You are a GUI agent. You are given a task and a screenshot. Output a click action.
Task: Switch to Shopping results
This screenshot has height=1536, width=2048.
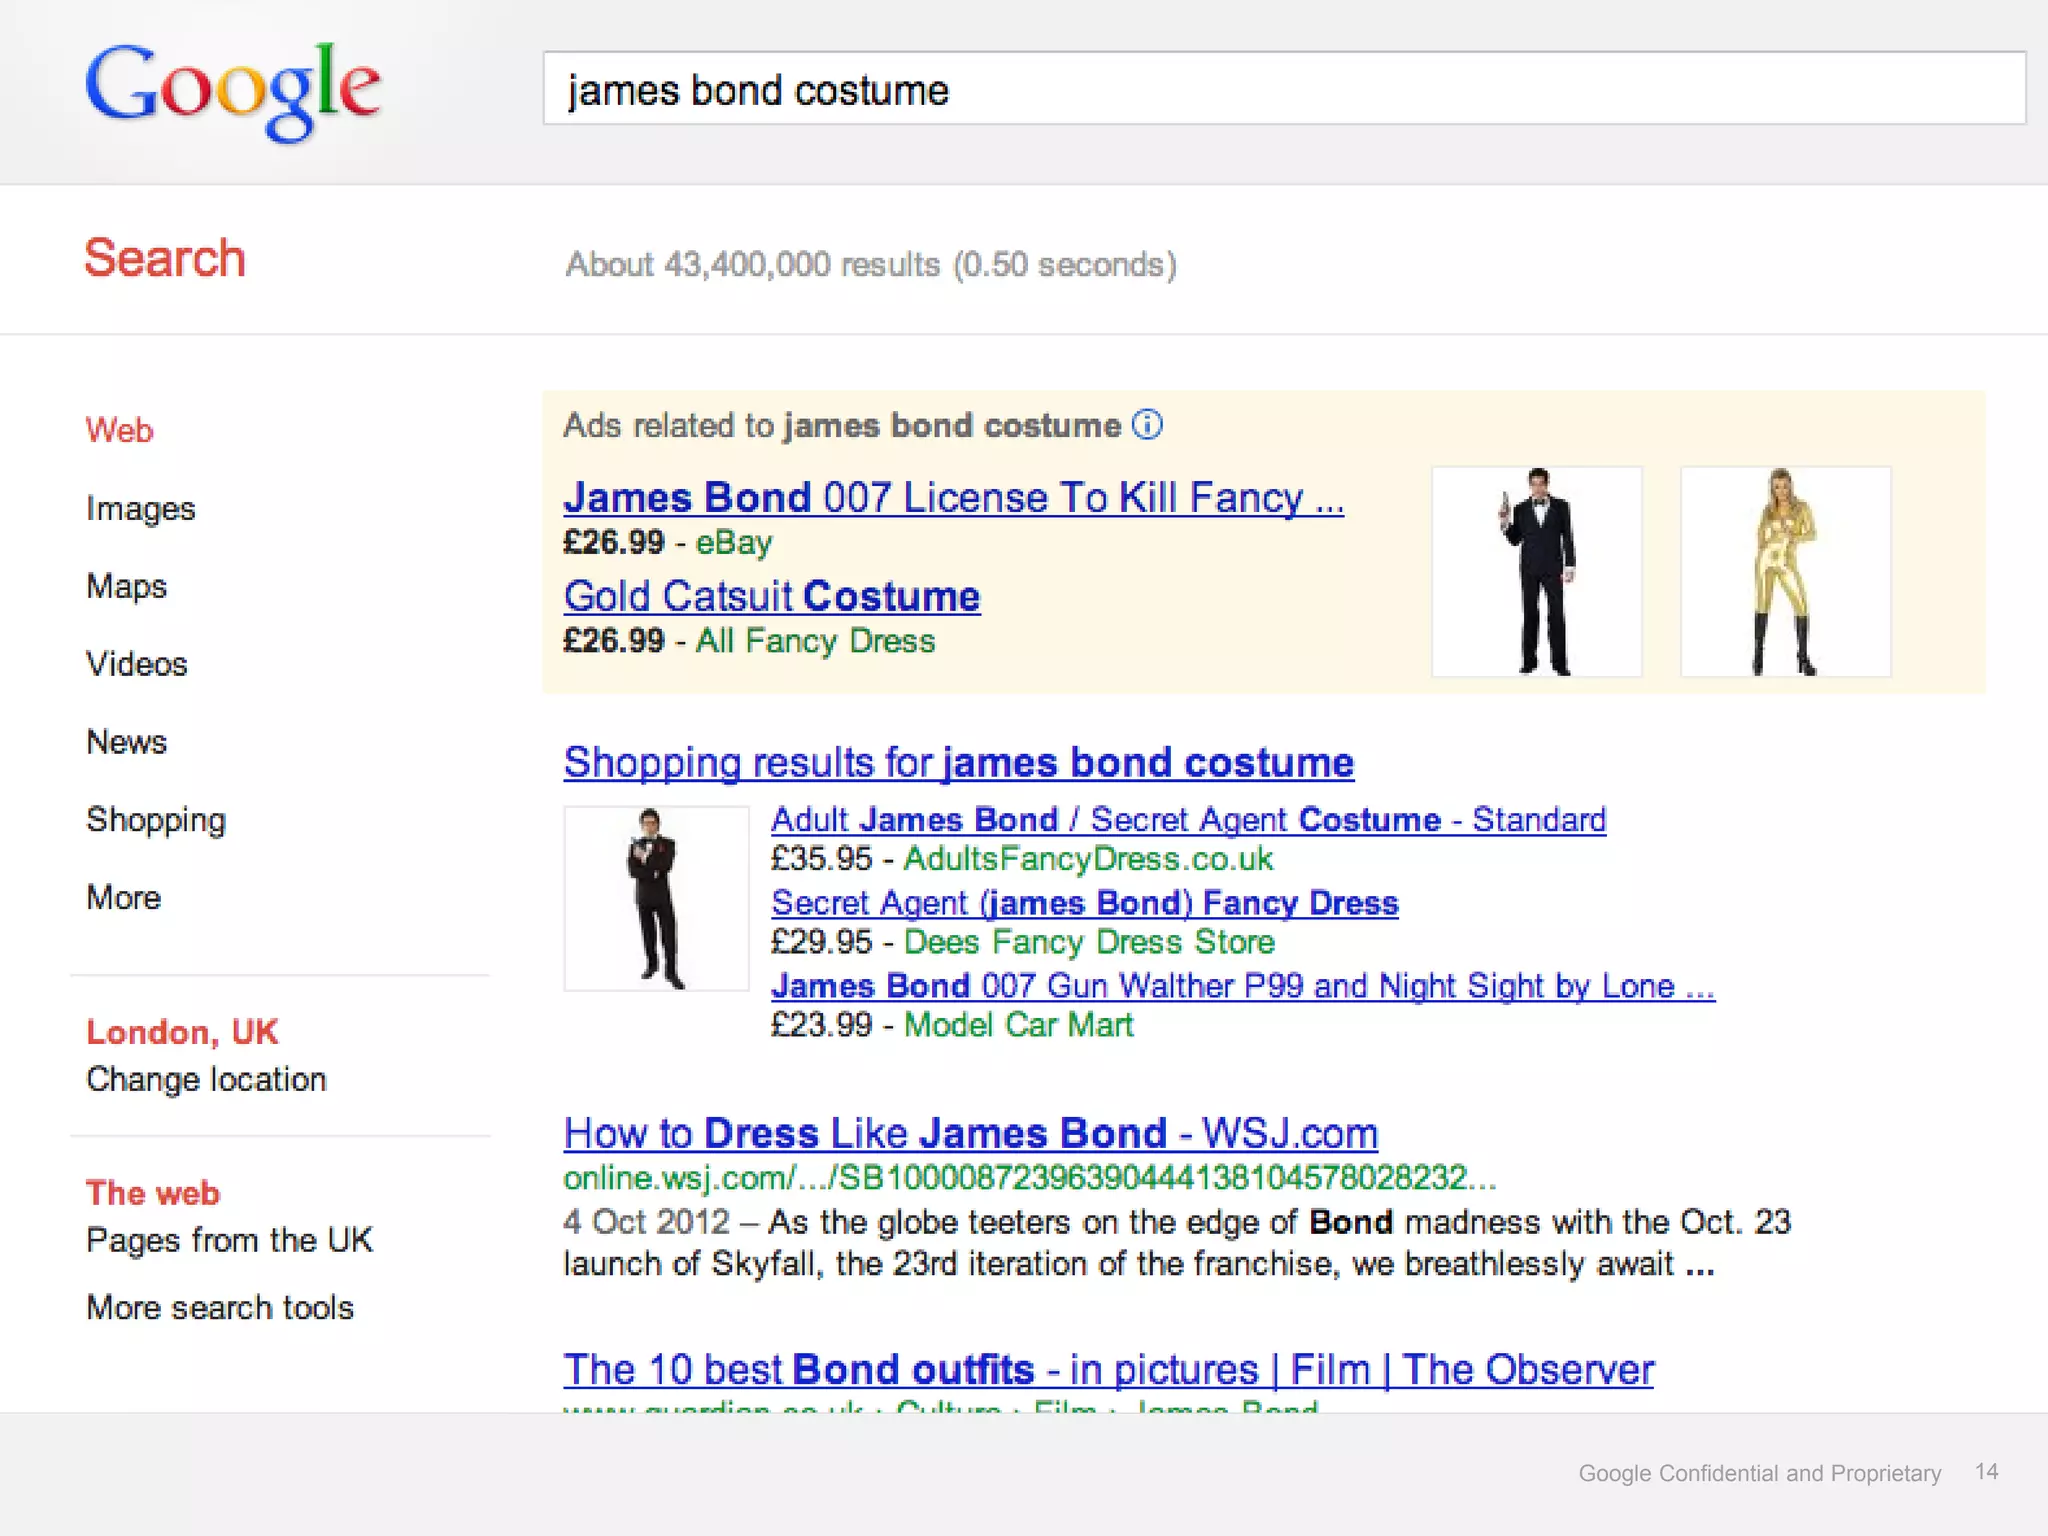156,821
